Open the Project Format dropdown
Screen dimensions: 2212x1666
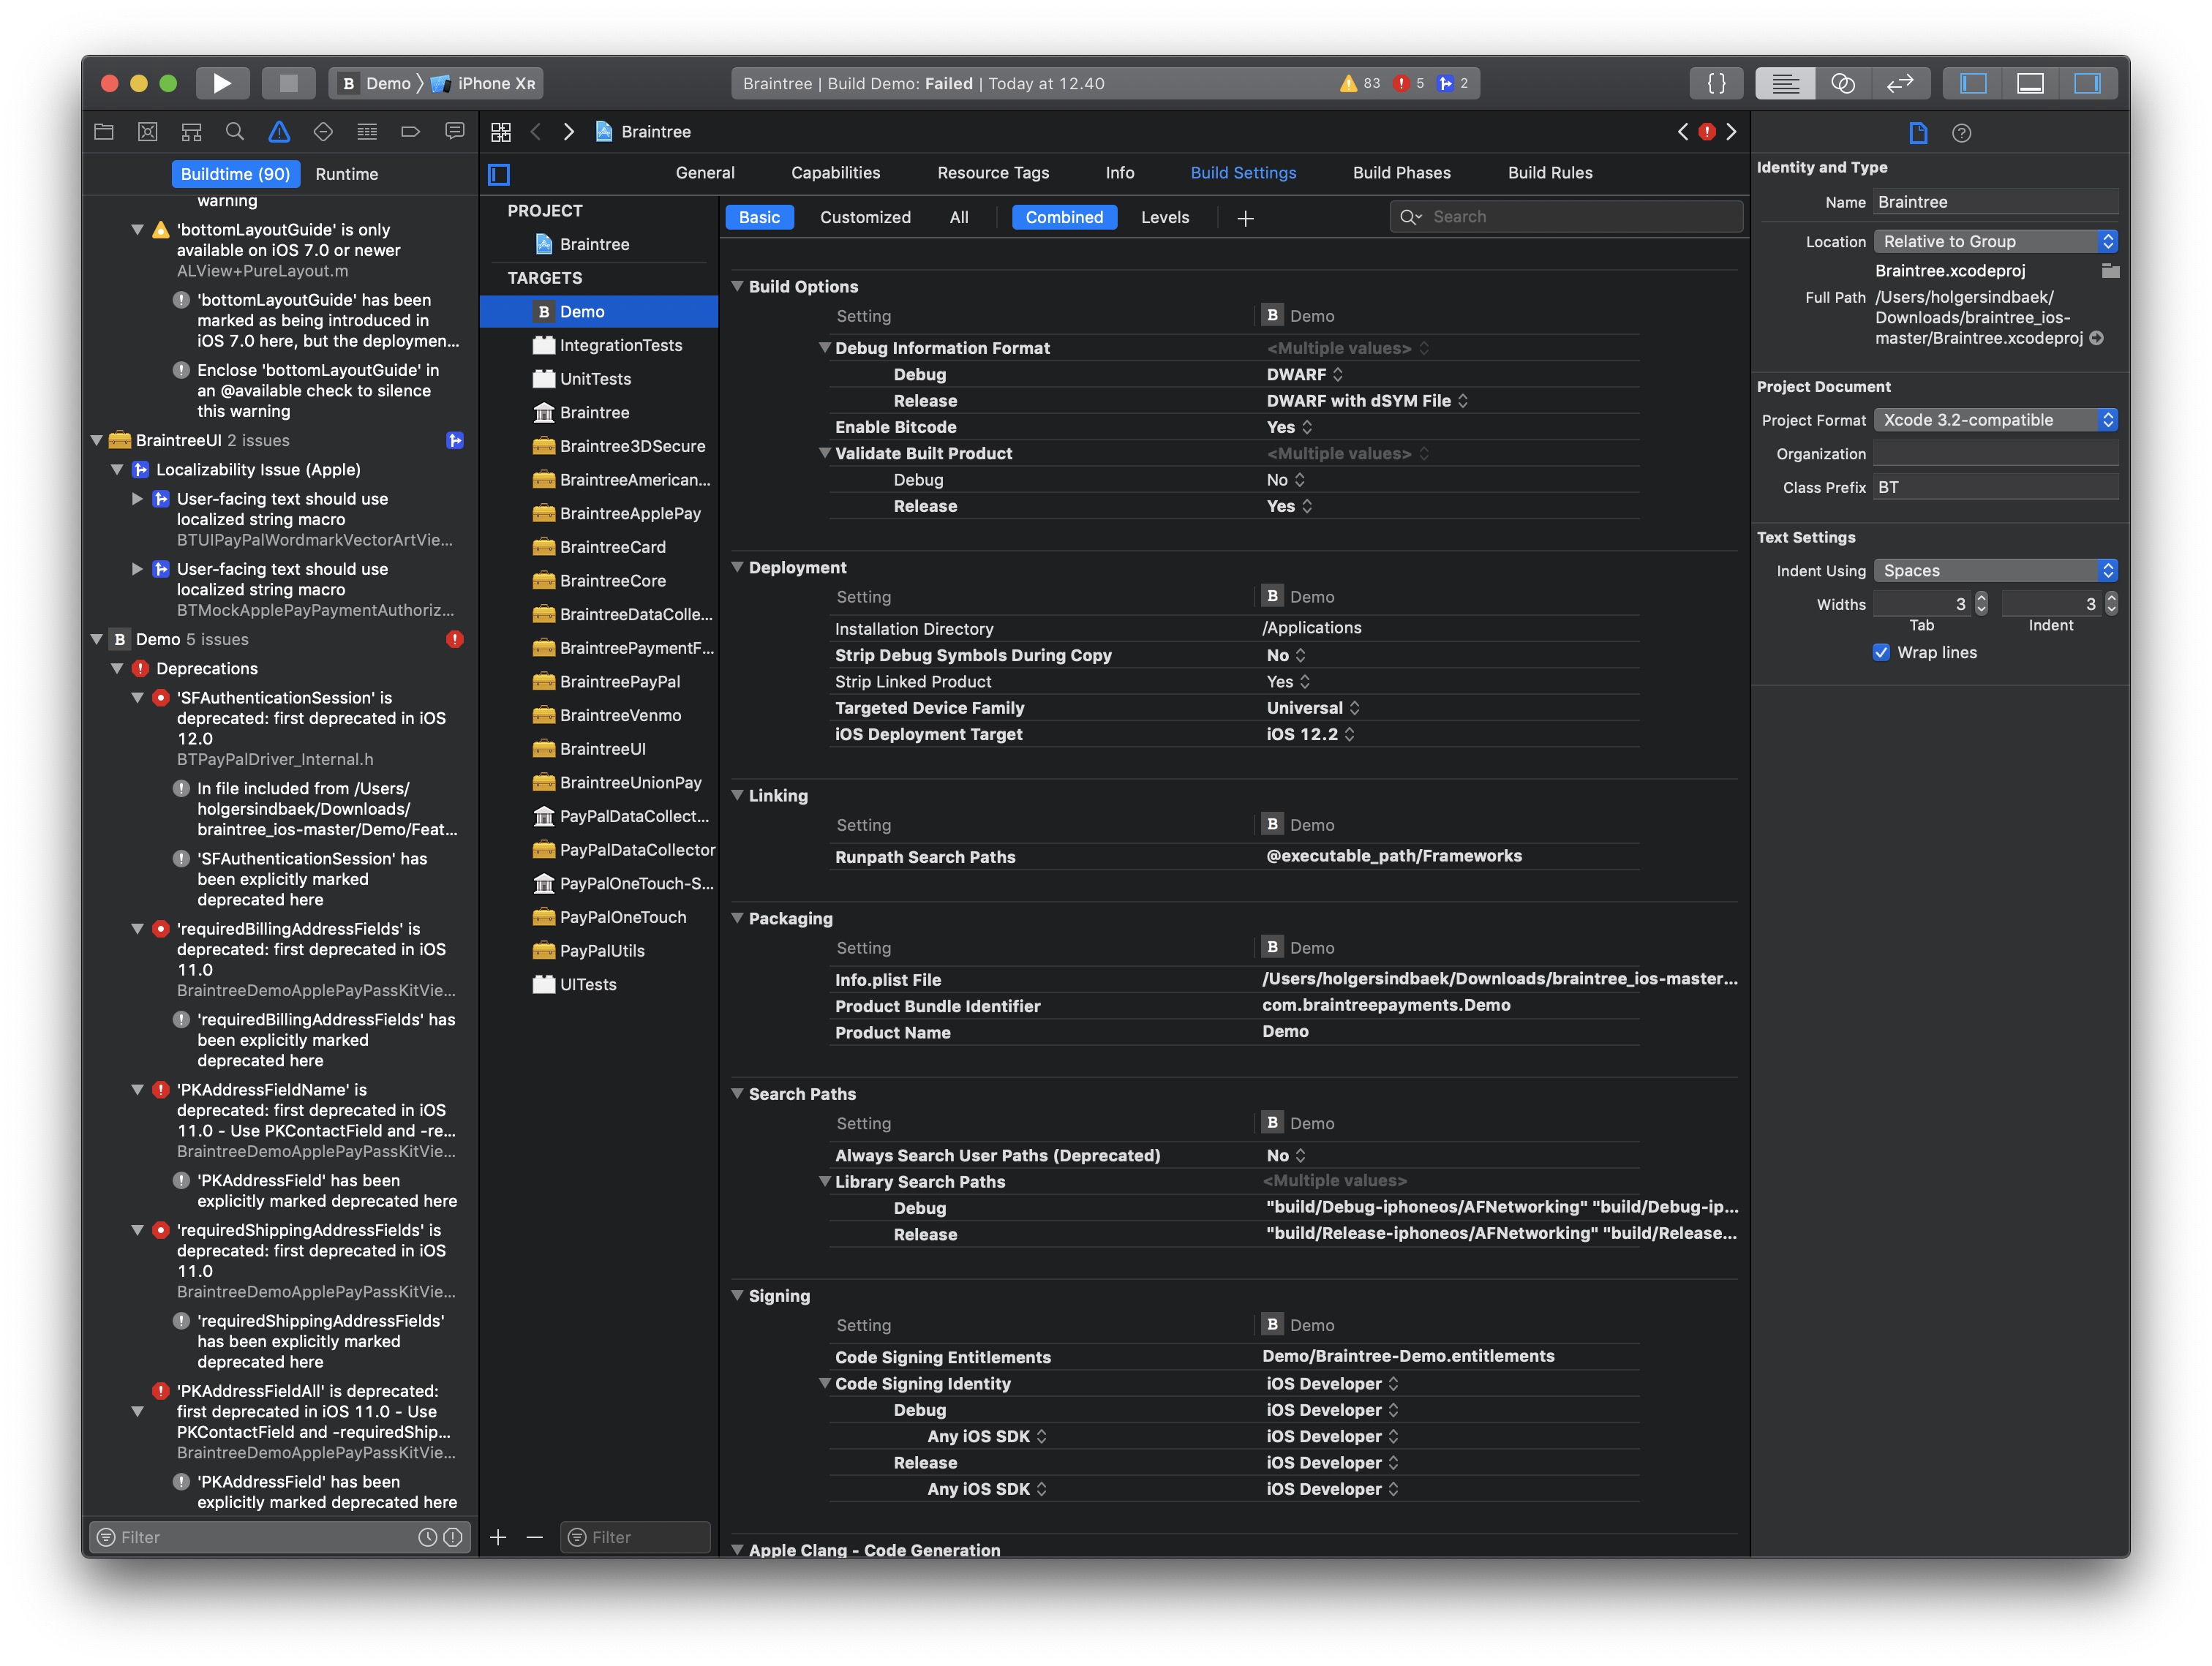tap(1996, 420)
